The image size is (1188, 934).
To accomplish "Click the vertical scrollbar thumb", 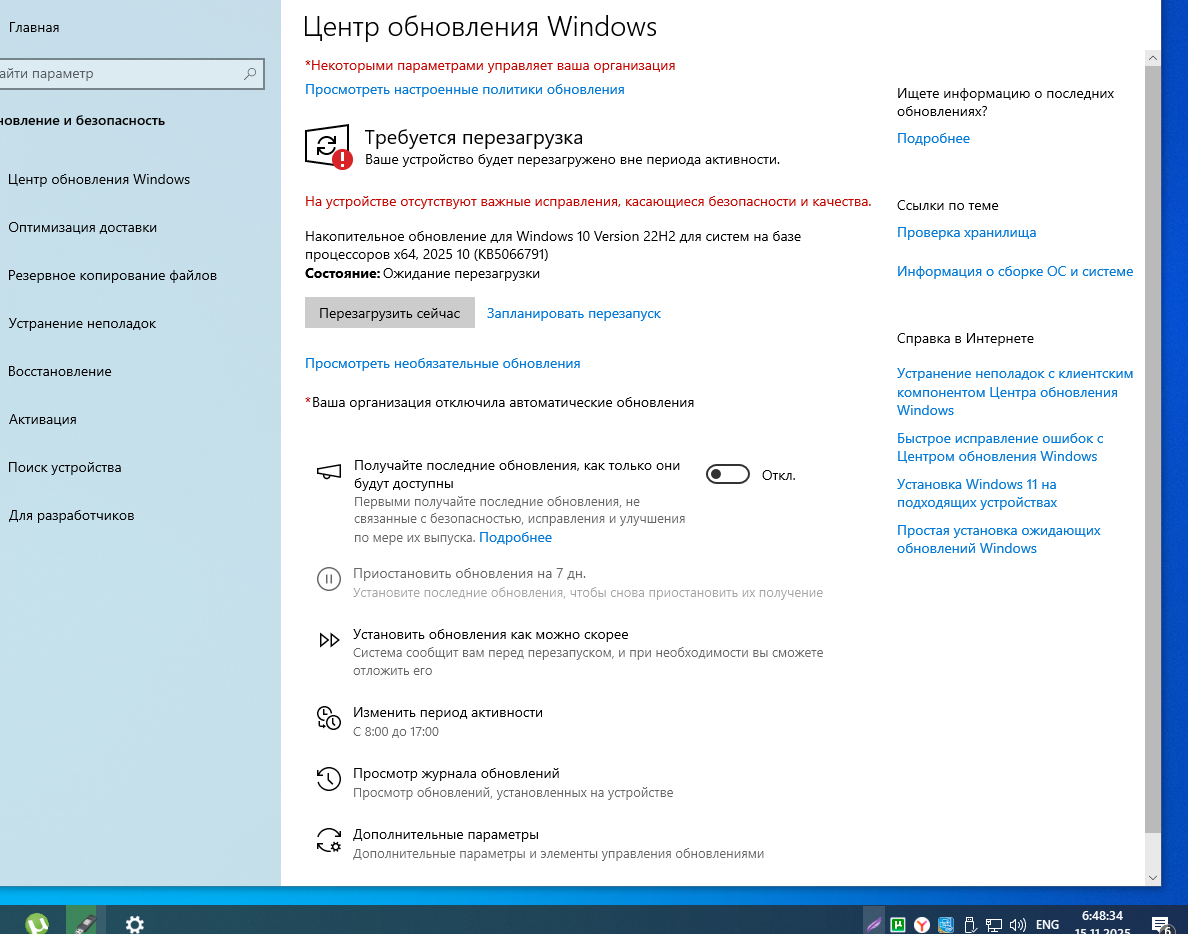I will tap(1152, 449).
